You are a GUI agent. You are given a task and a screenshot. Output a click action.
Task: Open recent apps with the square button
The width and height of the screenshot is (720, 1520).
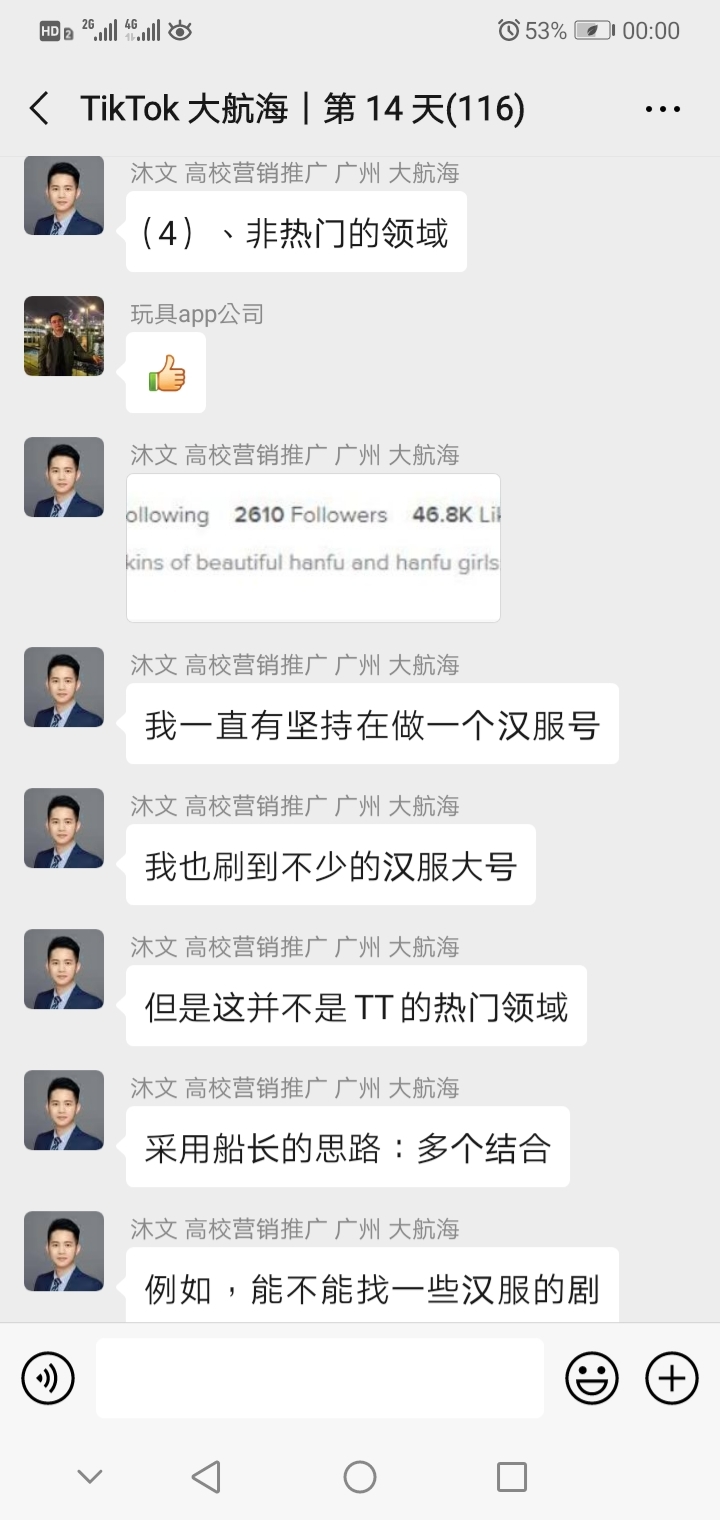(x=512, y=1476)
